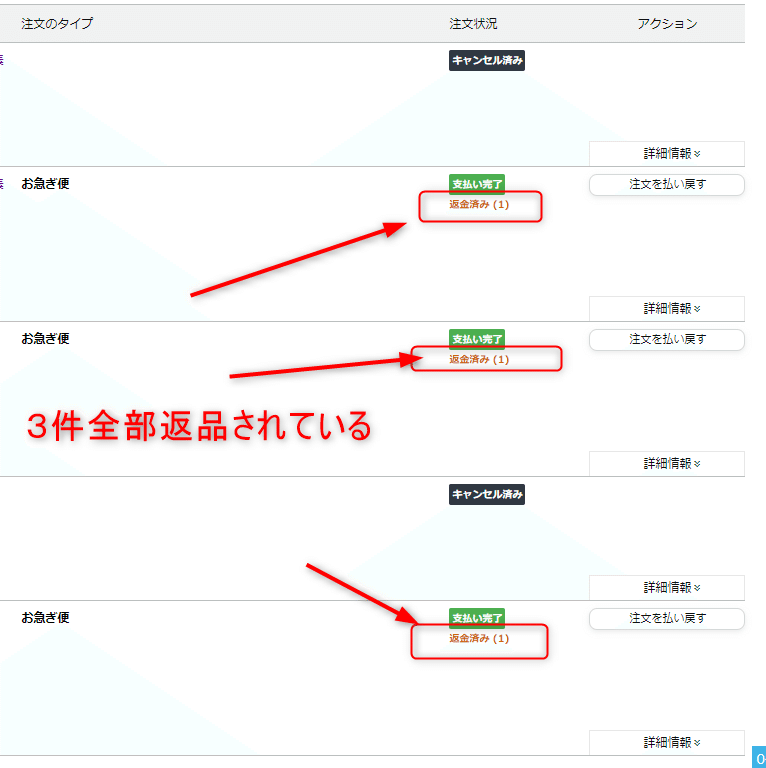
Task: Select first お急ぎ便 order type text
Action: pyautogui.click(x=45, y=184)
